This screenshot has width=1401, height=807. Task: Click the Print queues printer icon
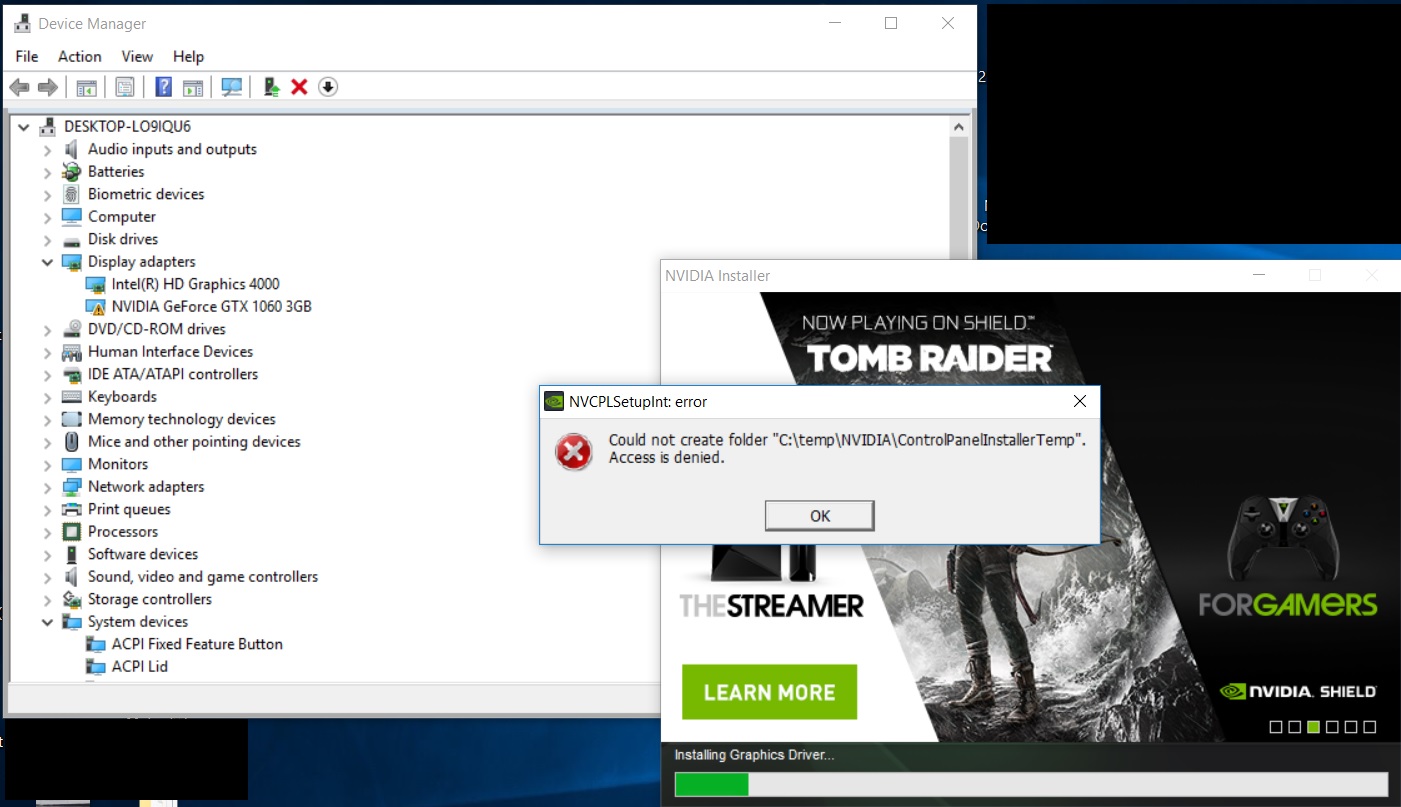tap(71, 509)
